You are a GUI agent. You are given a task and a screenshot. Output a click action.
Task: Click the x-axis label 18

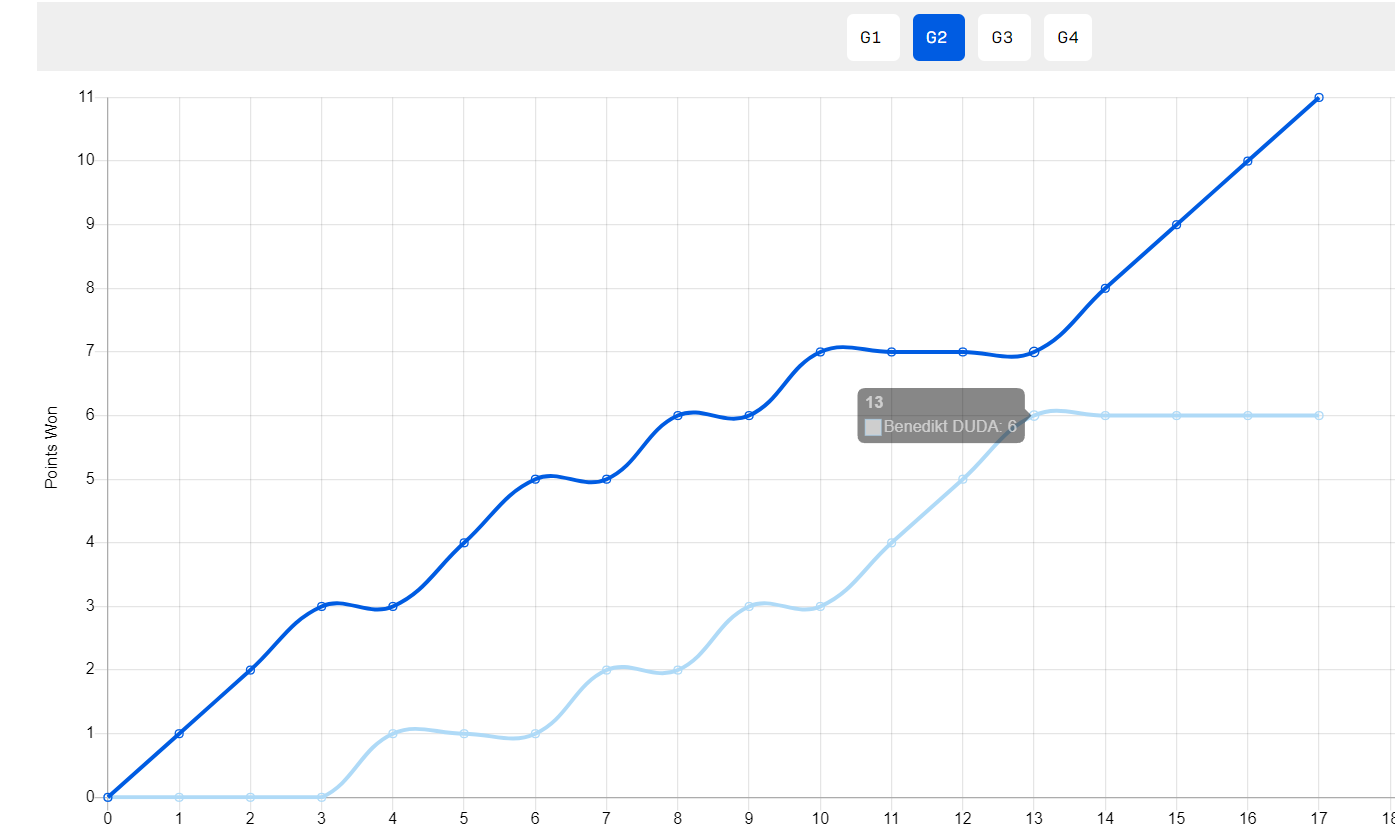click(1388, 817)
